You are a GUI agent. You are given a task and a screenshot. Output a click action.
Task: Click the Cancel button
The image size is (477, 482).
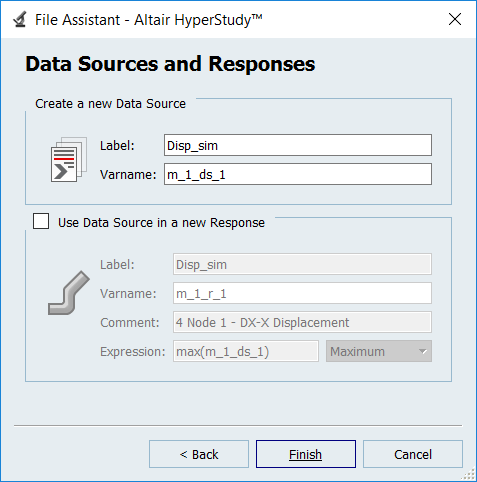[413, 454]
